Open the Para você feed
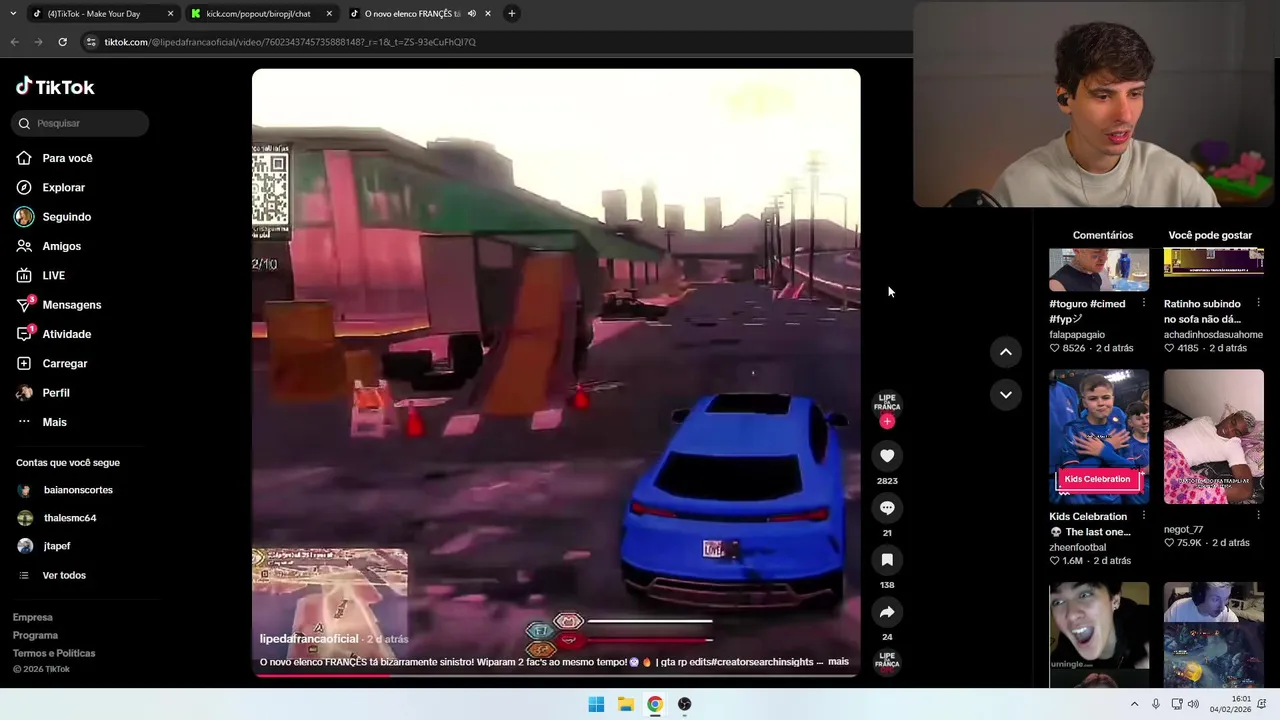Image resolution: width=1280 pixels, height=720 pixels. pos(67,158)
